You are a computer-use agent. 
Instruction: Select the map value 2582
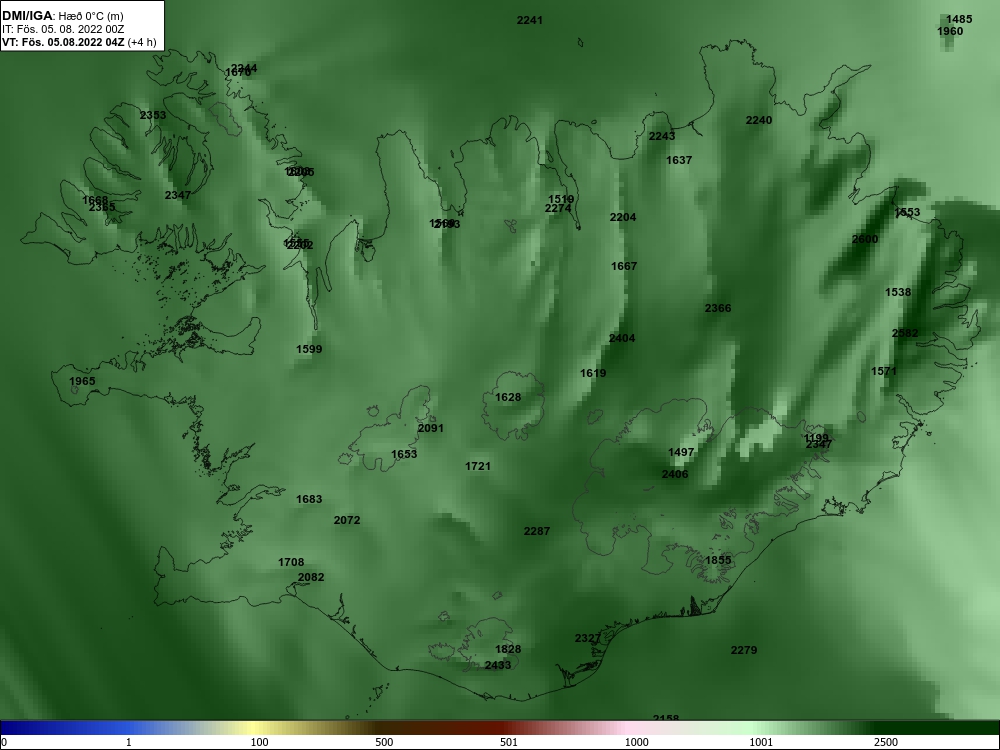pyautogui.click(x=905, y=333)
